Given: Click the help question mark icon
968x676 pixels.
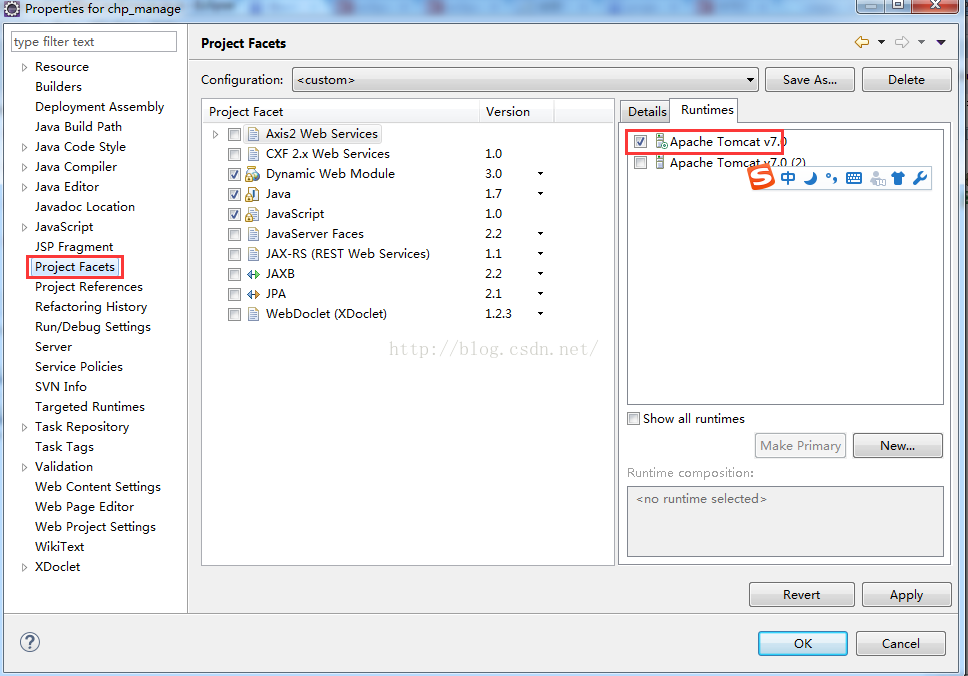Looking at the screenshot, I should 30,642.
